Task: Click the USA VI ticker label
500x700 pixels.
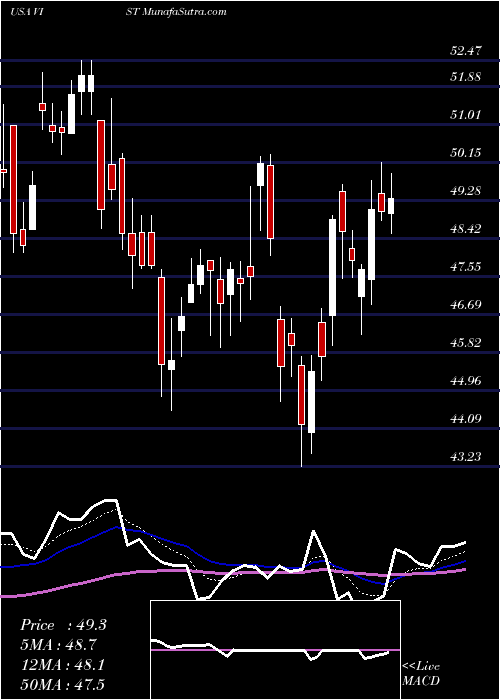Action: [26, 12]
